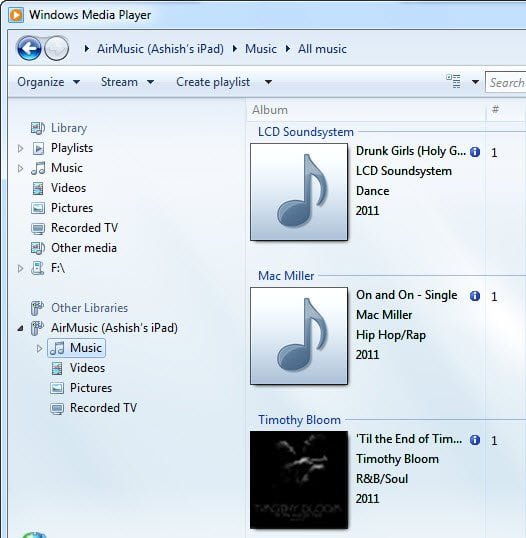Image resolution: width=526 pixels, height=538 pixels.
Task: Select Other media in the sidebar
Action: (84, 248)
